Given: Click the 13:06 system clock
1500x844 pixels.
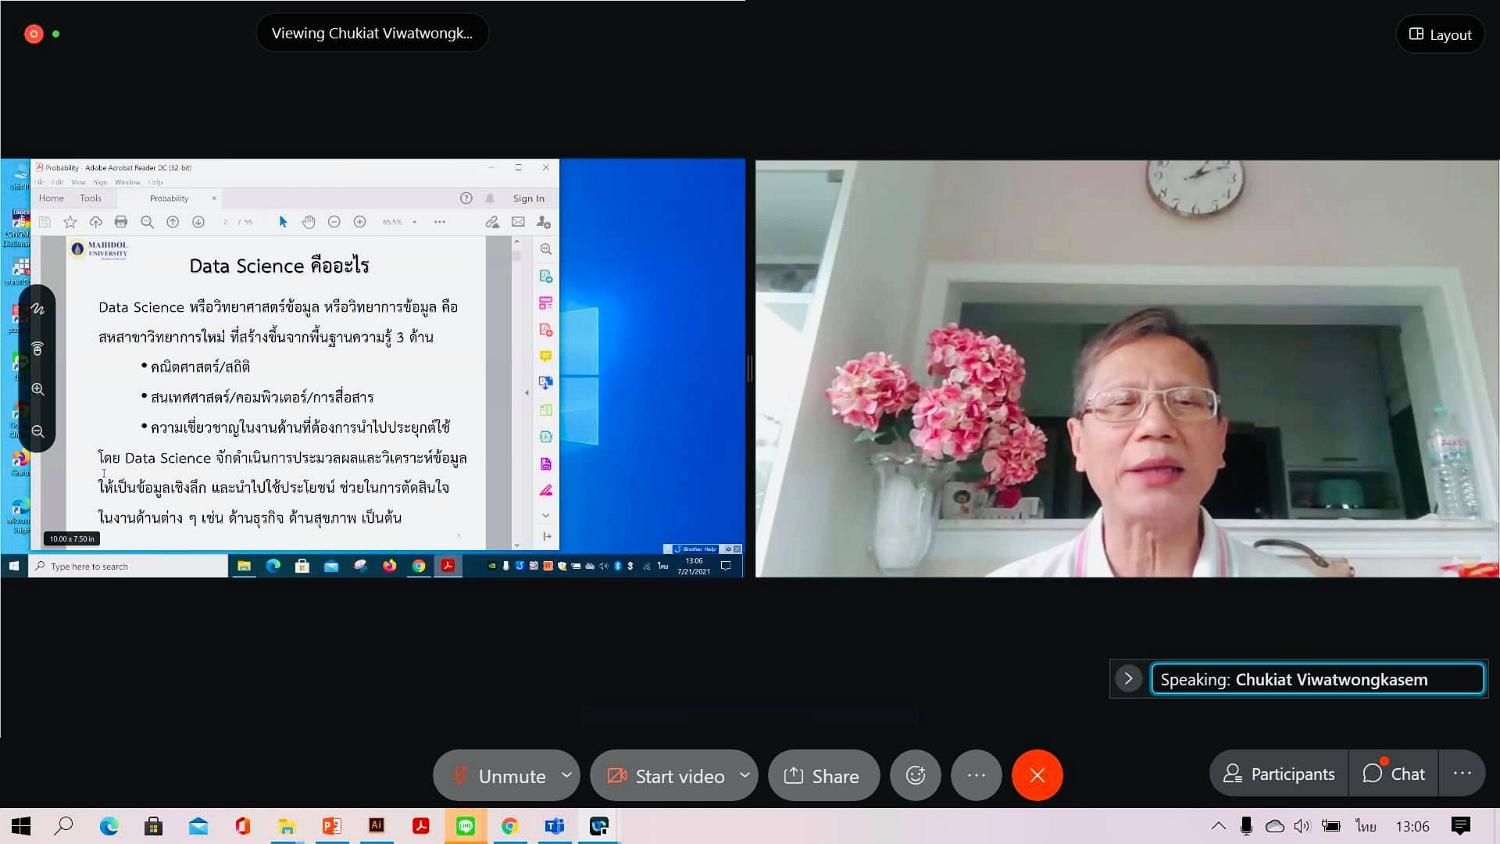Looking at the screenshot, I should tap(1412, 826).
